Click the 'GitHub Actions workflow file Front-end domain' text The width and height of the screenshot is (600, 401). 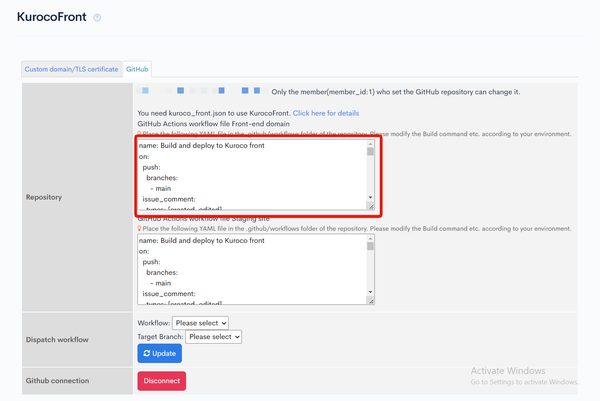[x=214, y=124]
